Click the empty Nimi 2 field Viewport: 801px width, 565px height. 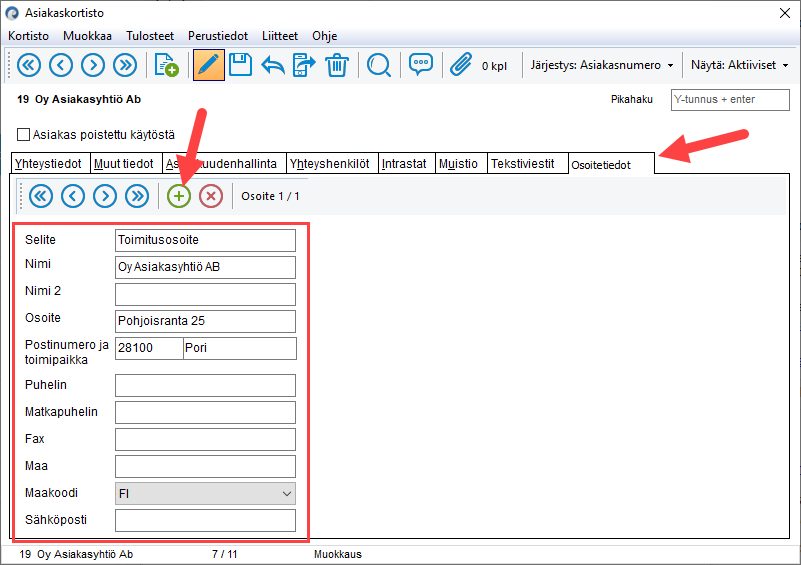[205, 294]
